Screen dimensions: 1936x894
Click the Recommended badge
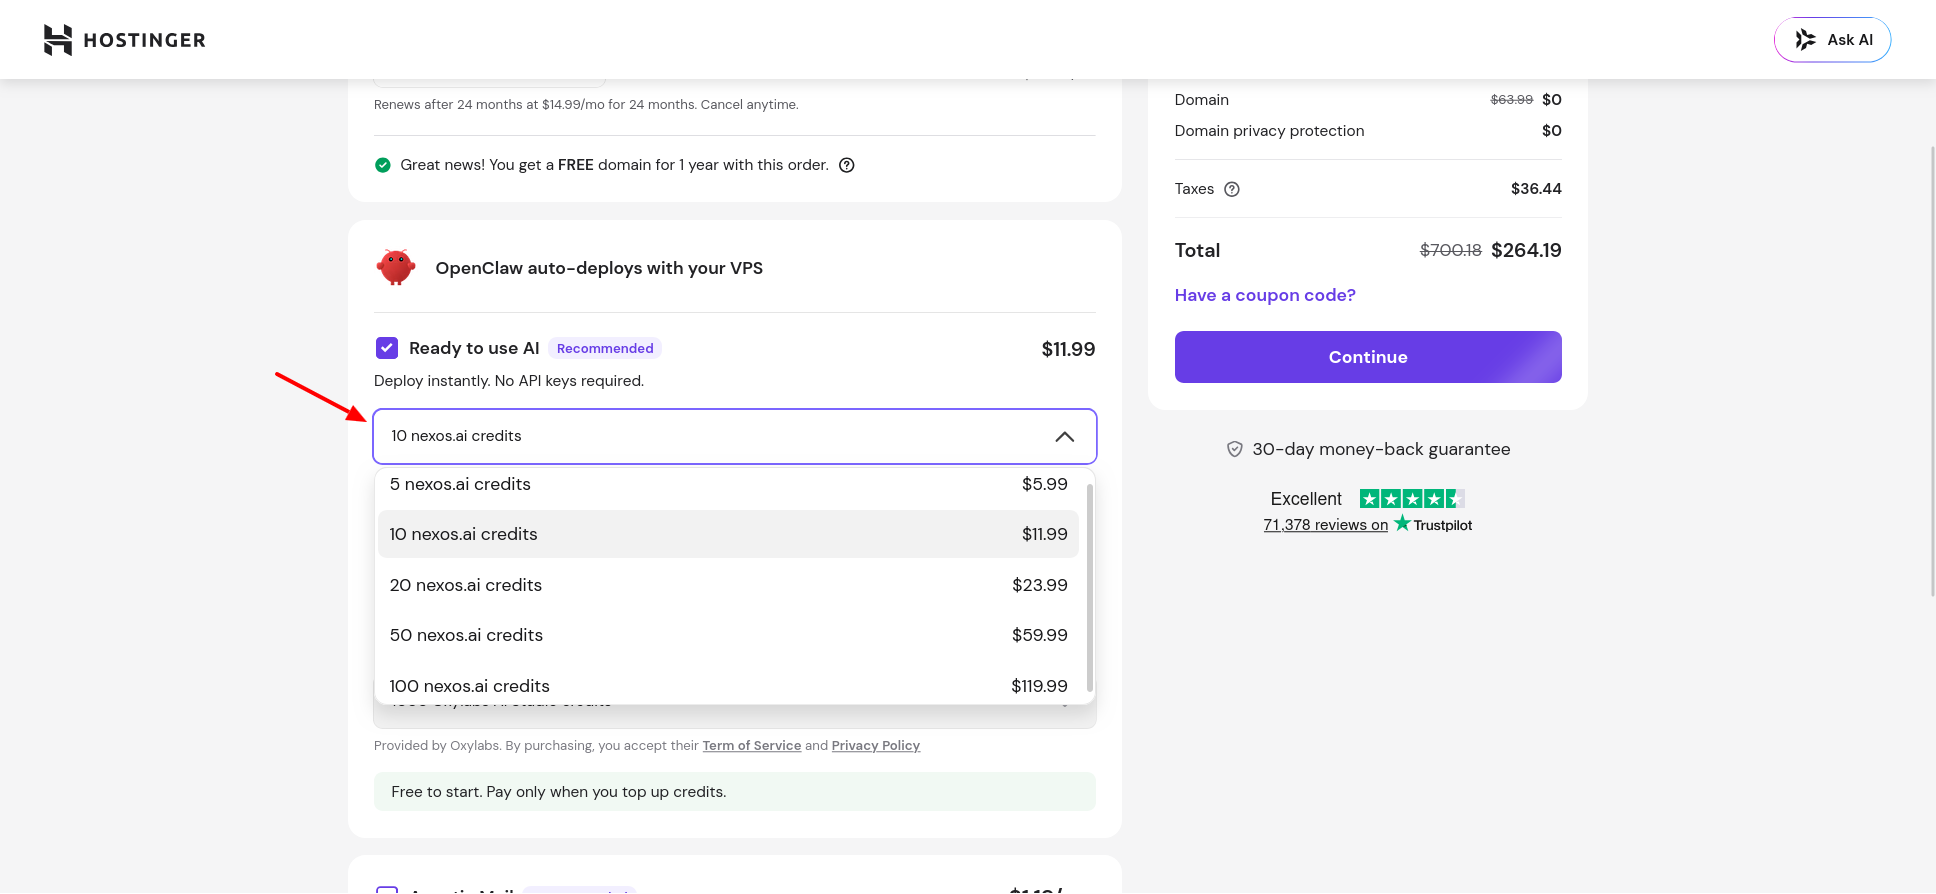(605, 348)
